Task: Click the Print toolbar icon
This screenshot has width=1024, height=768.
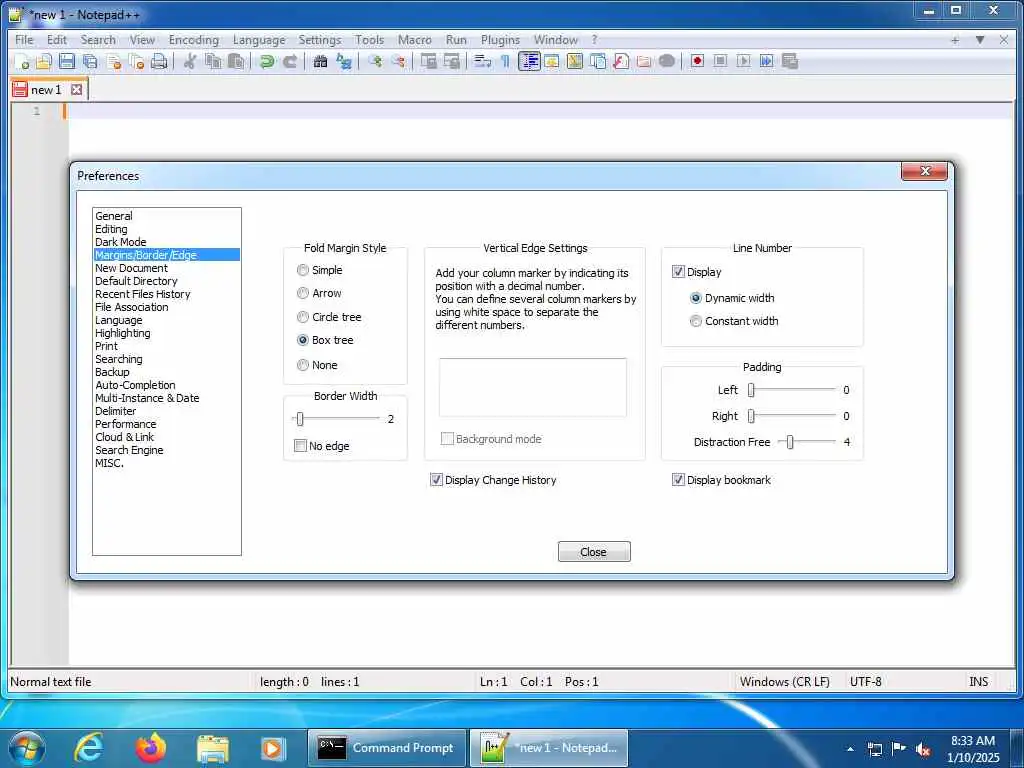Action: pos(159,61)
